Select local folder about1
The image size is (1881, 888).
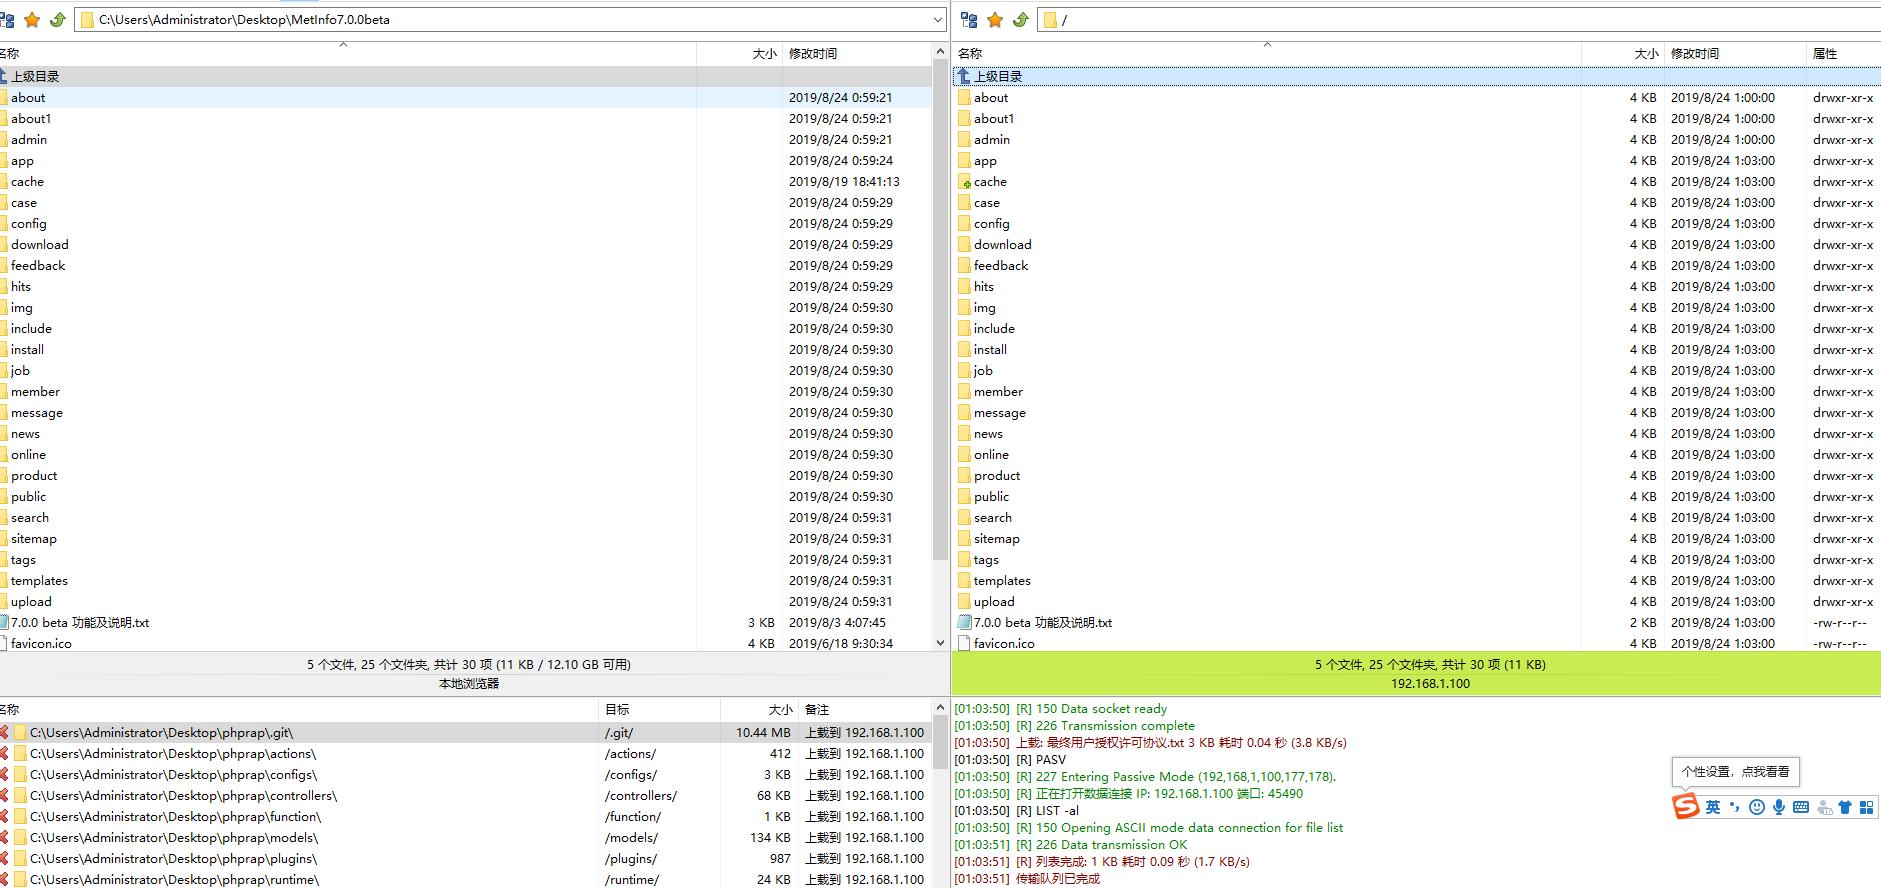pos(31,119)
